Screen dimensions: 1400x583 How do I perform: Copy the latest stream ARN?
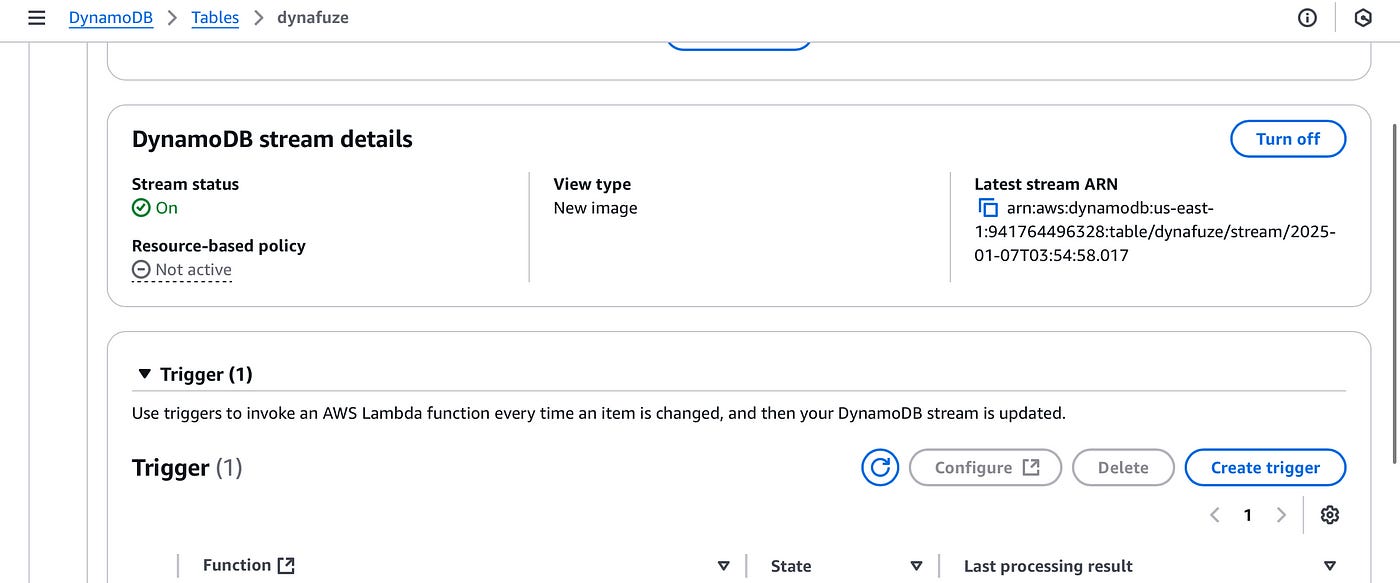point(988,208)
